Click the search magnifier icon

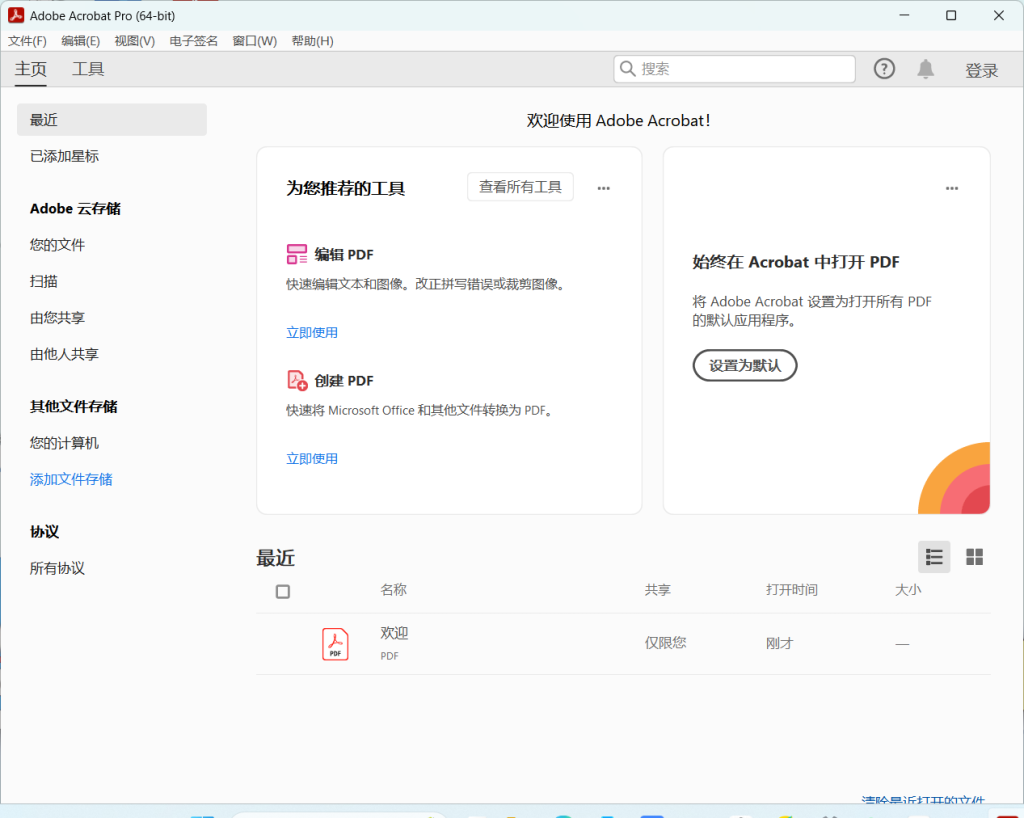pyautogui.click(x=628, y=69)
